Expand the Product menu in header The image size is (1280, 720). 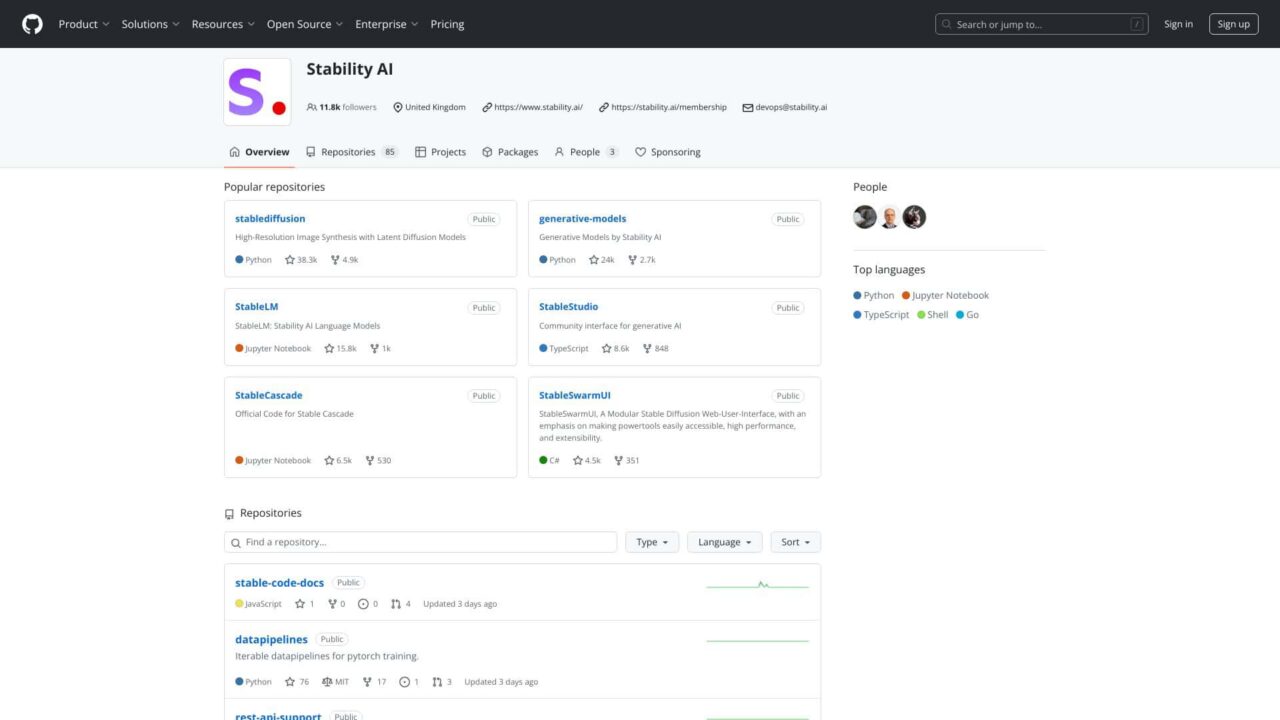pyautogui.click(x=84, y=24)
